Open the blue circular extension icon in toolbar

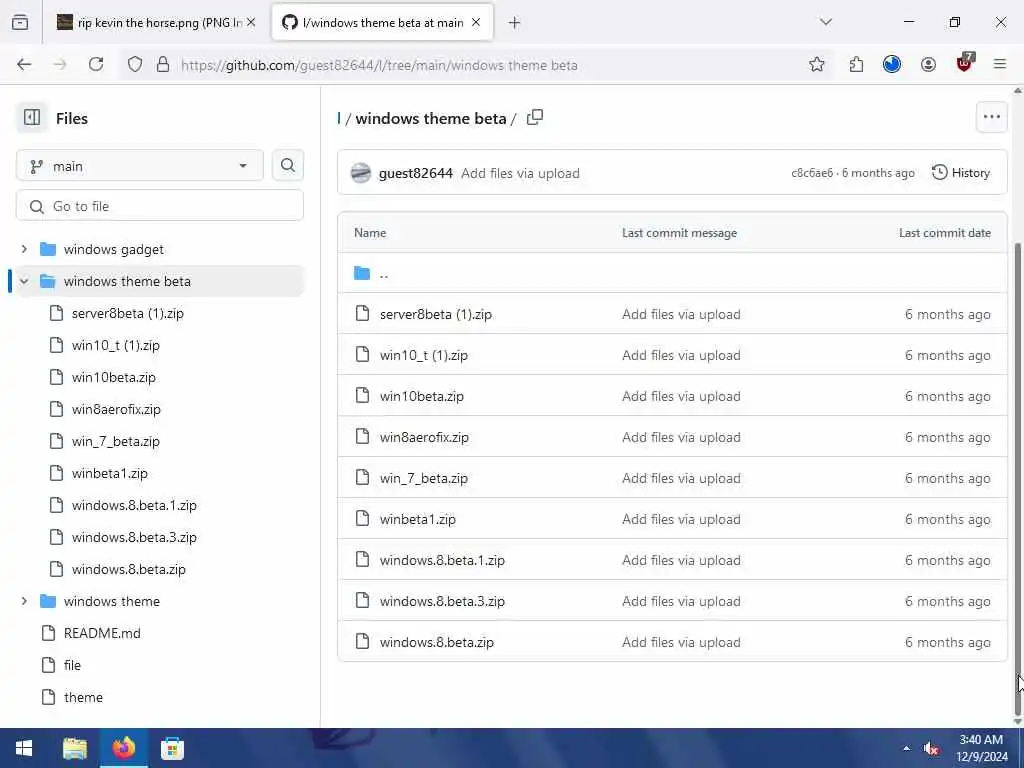[891, 65]
